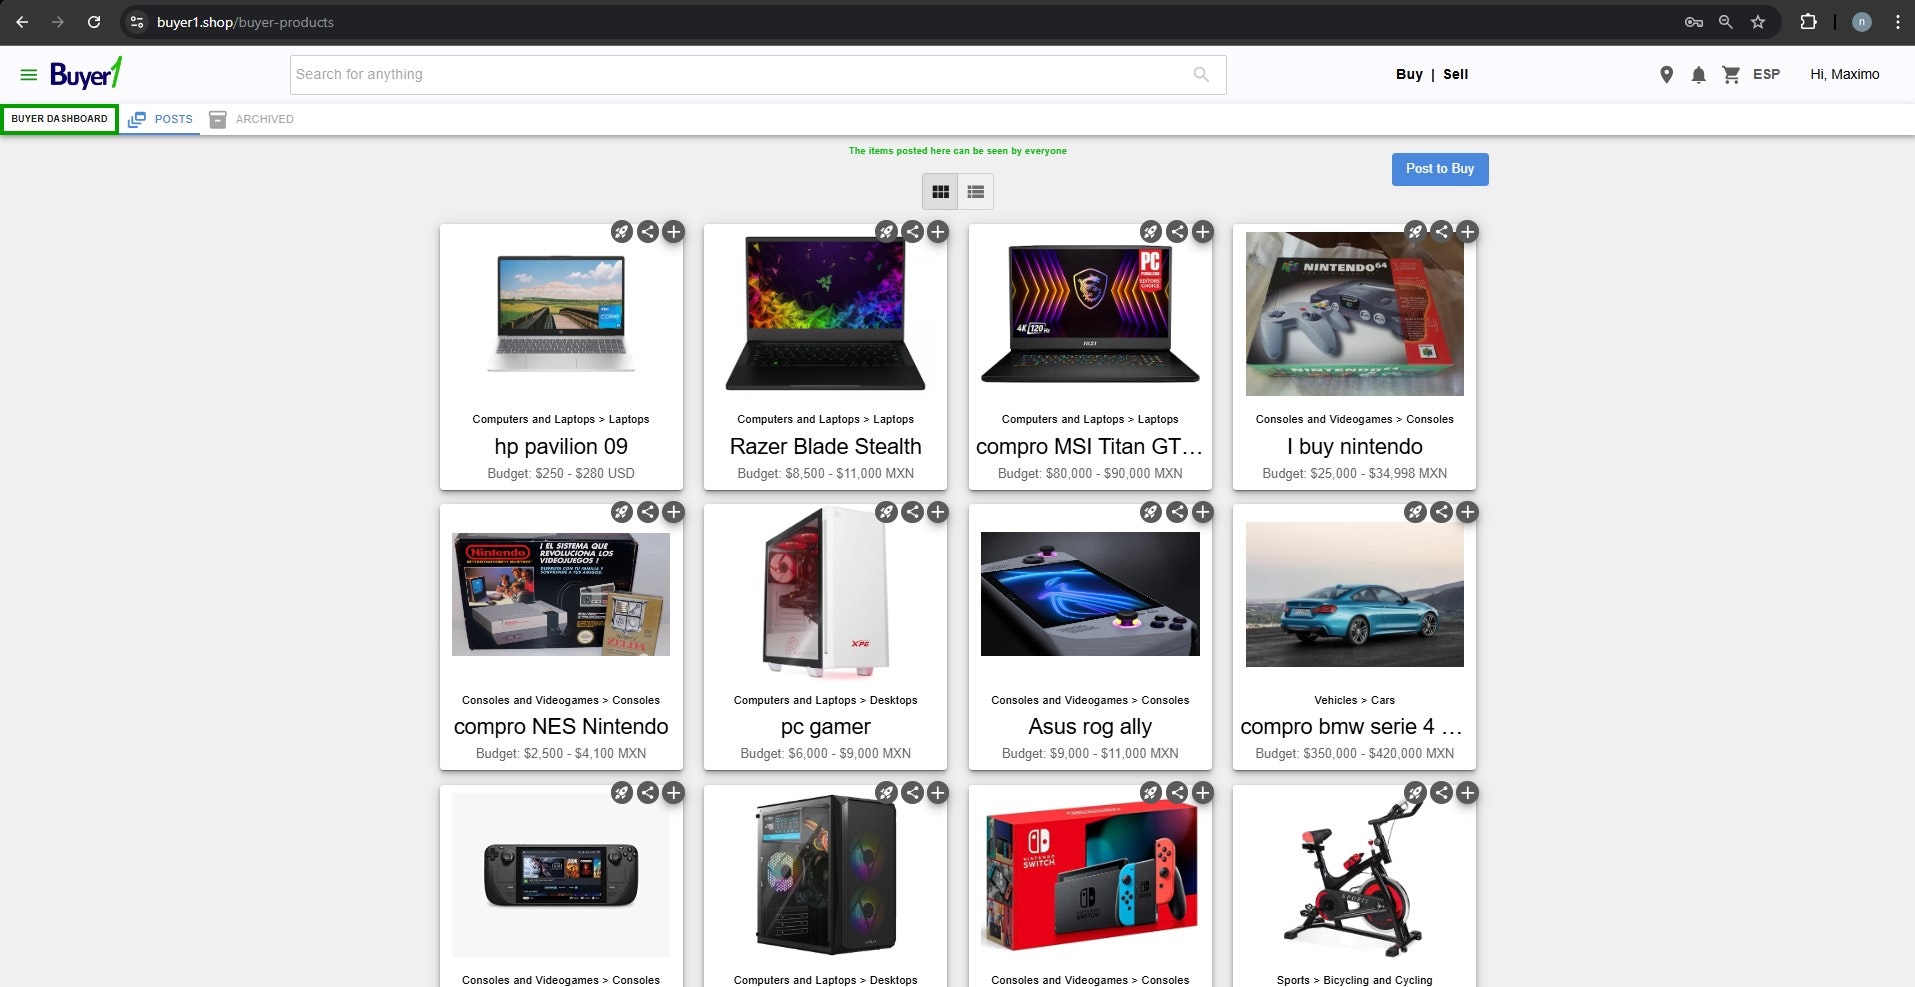Click the plus icon on Asus rog ally
The image size is (1915, 987).
point(1203,512)
